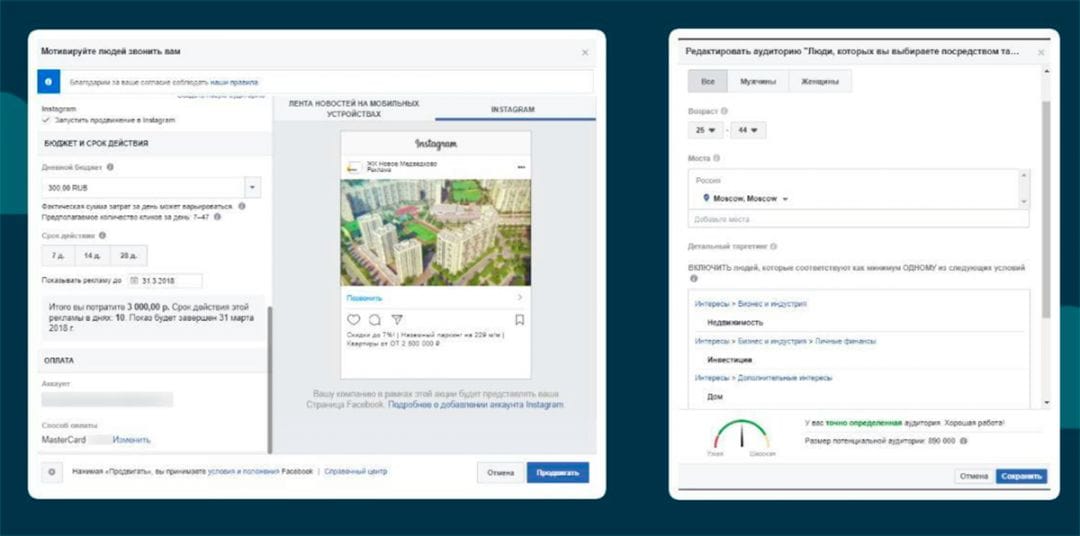Click the blue info icon in the rules banner
The width and height of the screenshot is (1080, 536).
coord(48,81)
